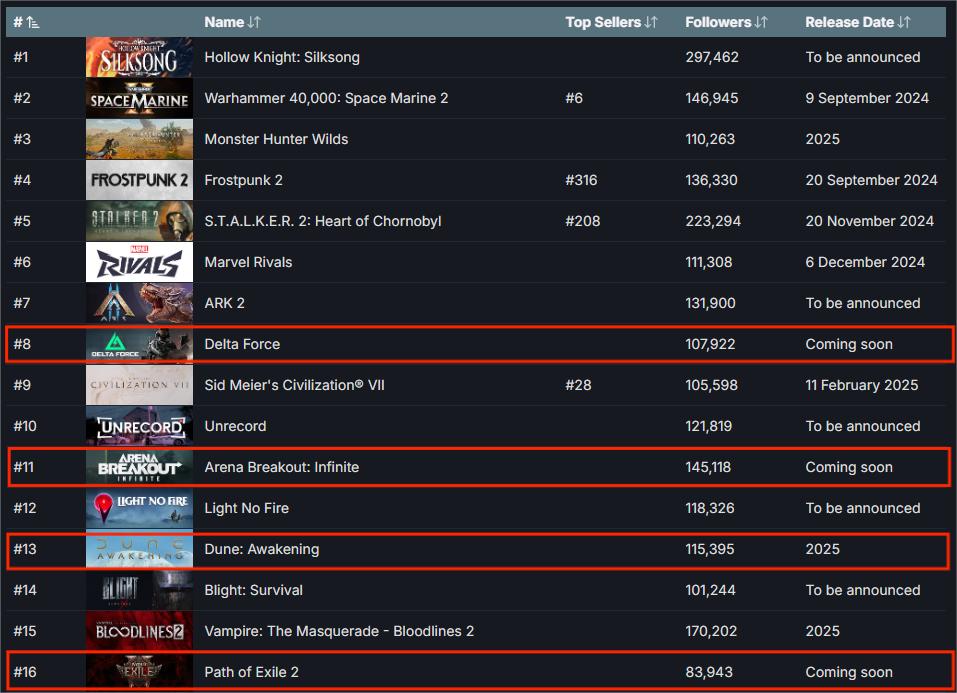Click the Name column sort arrows

pos(255,23)
